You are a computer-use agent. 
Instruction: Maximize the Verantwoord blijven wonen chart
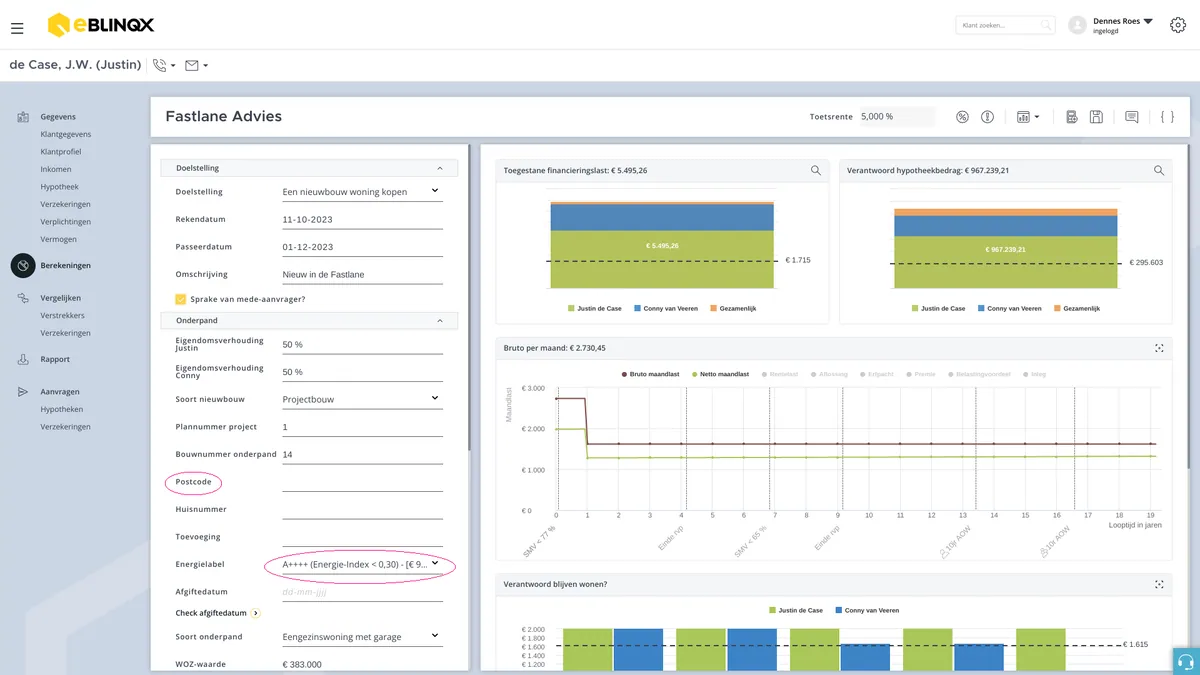1159,584
